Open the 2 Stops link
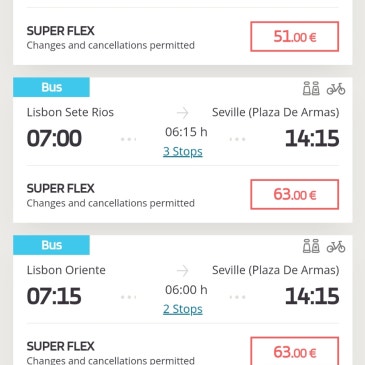 pos(183,309)
